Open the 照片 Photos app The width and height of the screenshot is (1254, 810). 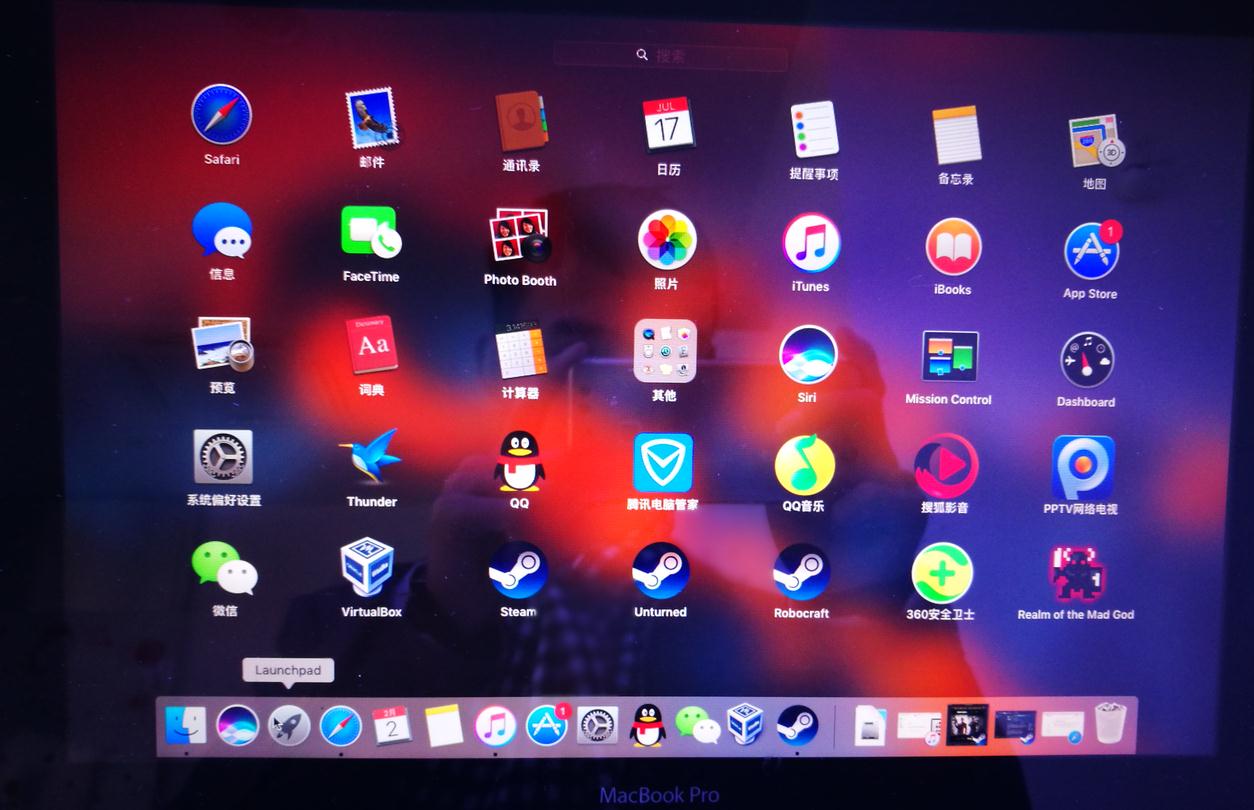pyautogui.click(x=667, y=240)
